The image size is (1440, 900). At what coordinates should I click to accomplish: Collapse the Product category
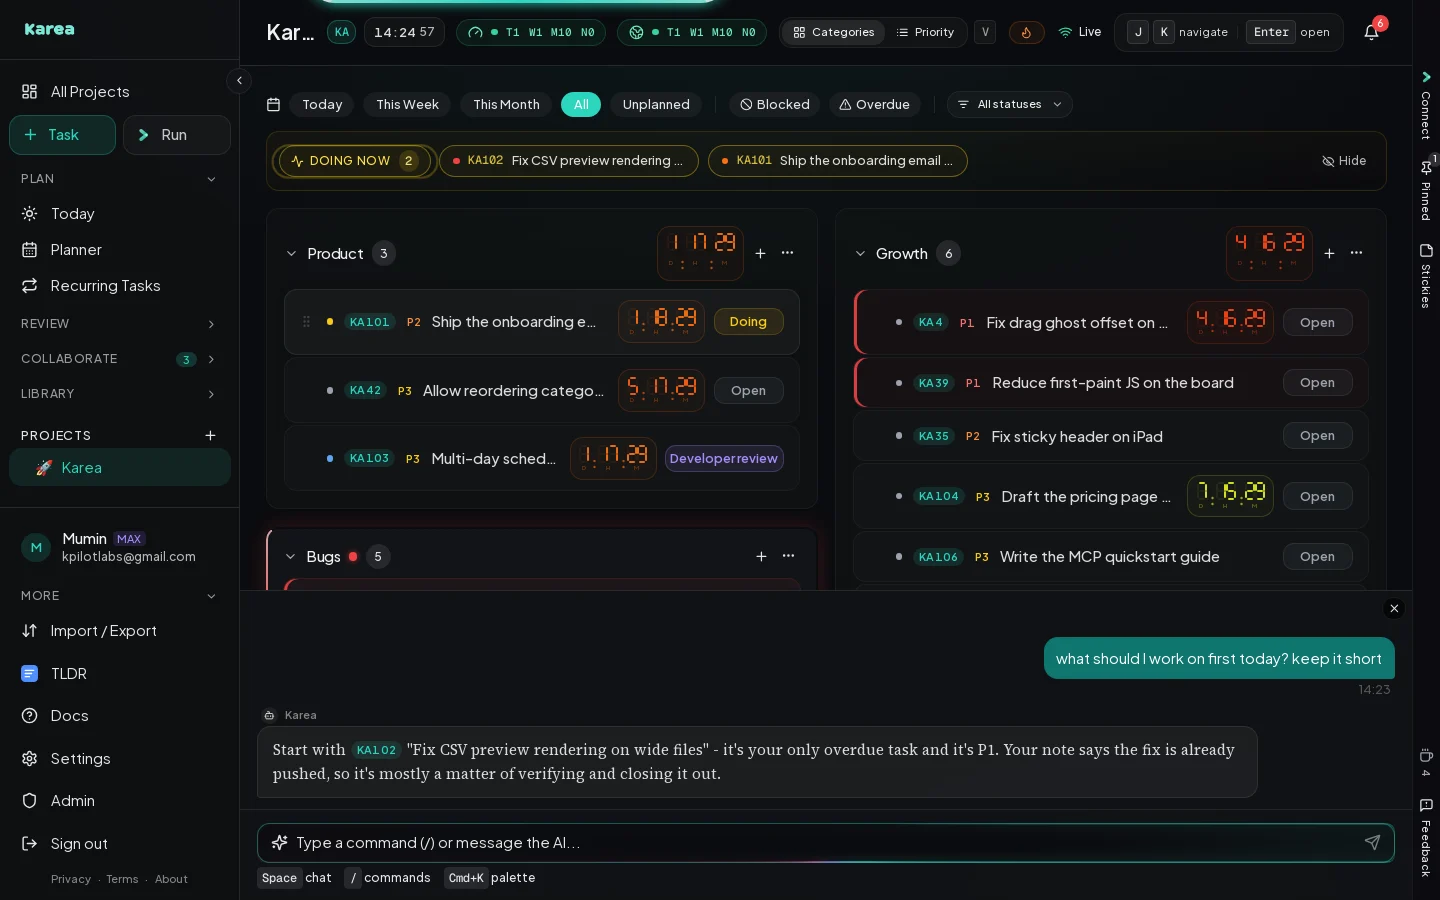[x=291, y=254]
